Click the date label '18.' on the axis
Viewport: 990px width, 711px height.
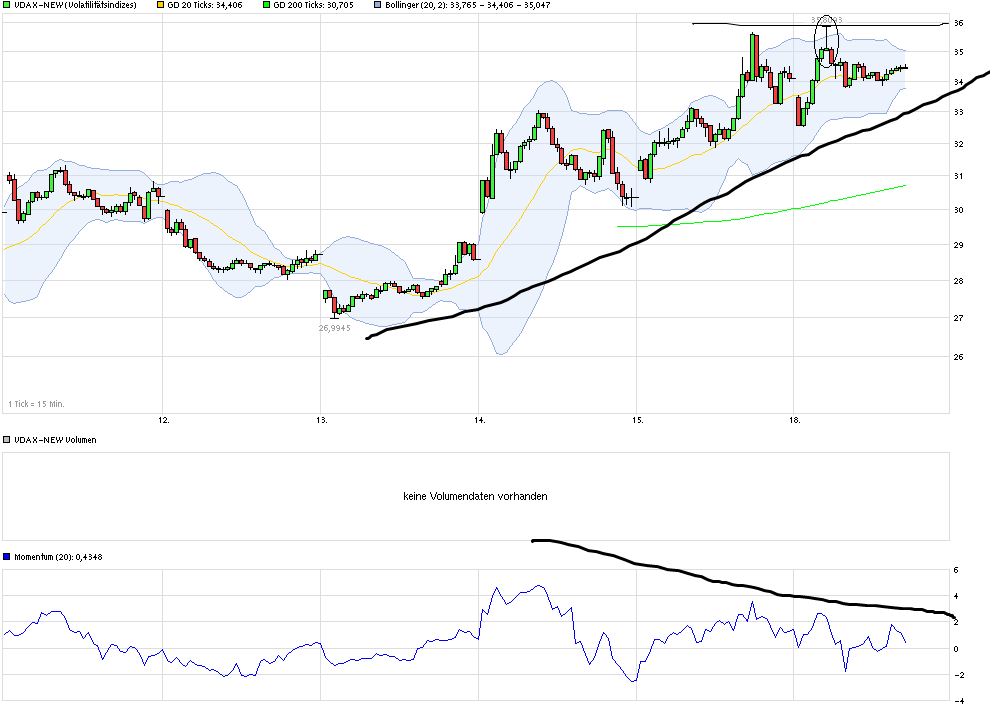(793, 419)
